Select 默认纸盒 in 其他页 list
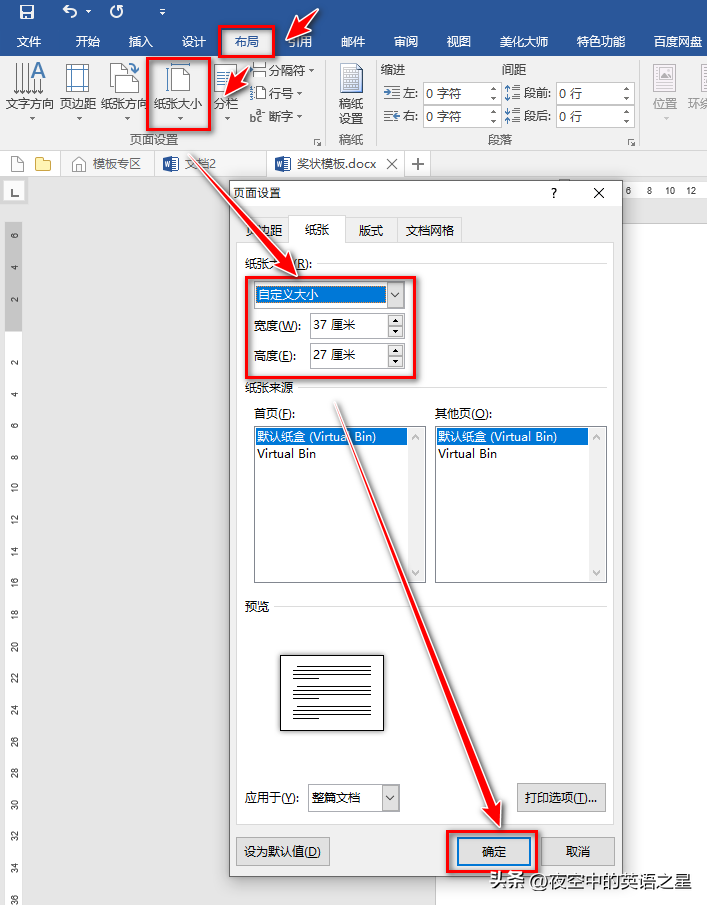The image size is (707, 905). pos(512,436)
